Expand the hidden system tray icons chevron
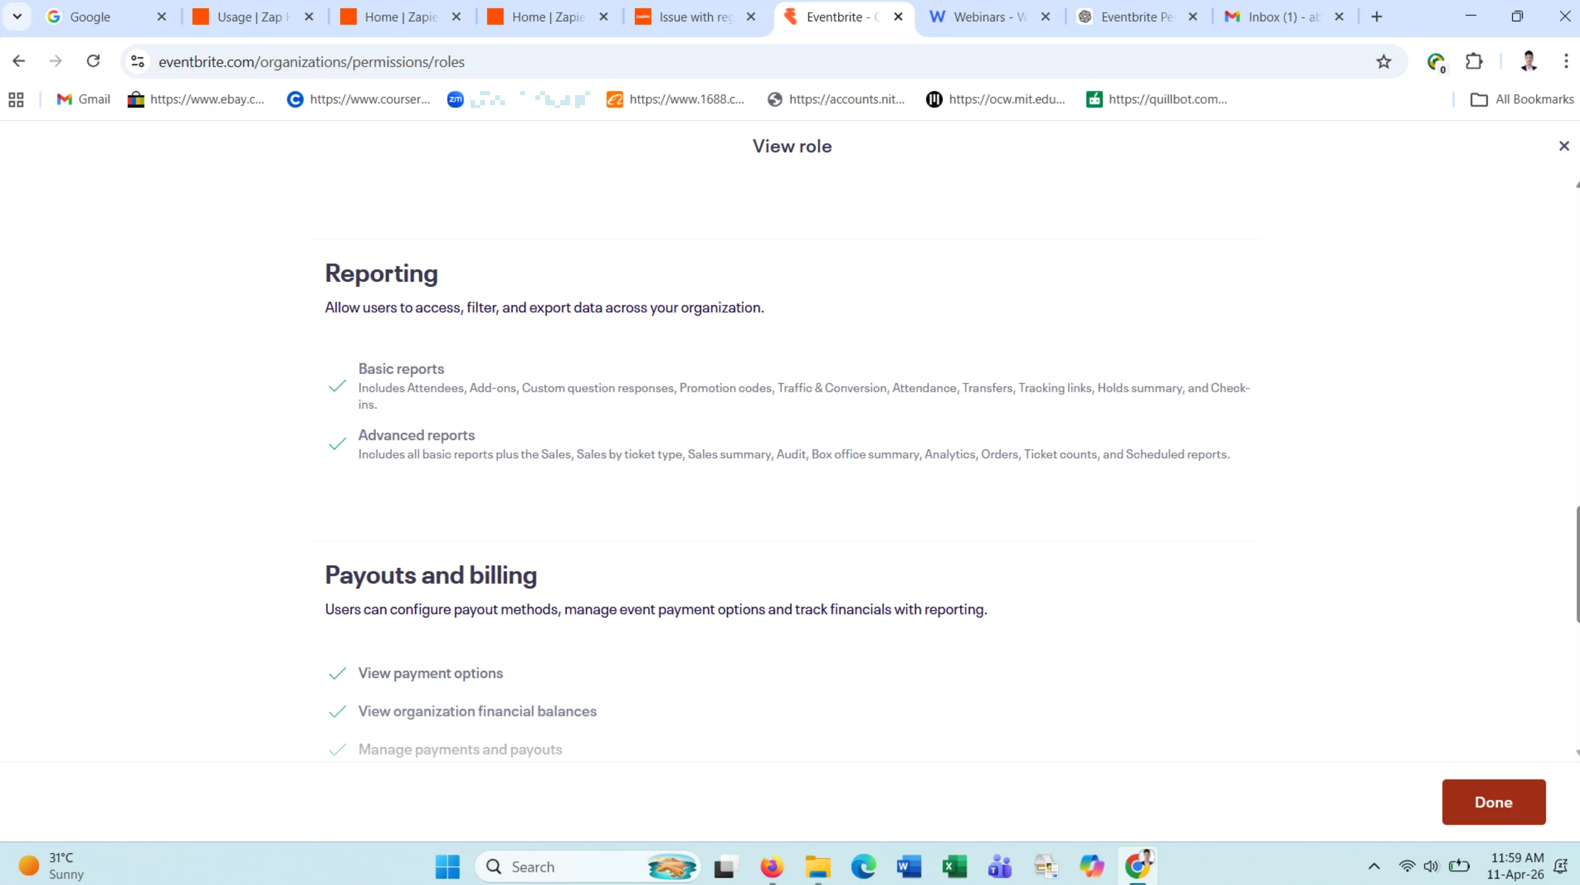This screenshot has height=885, width=1580. (x=1373, y=866)
